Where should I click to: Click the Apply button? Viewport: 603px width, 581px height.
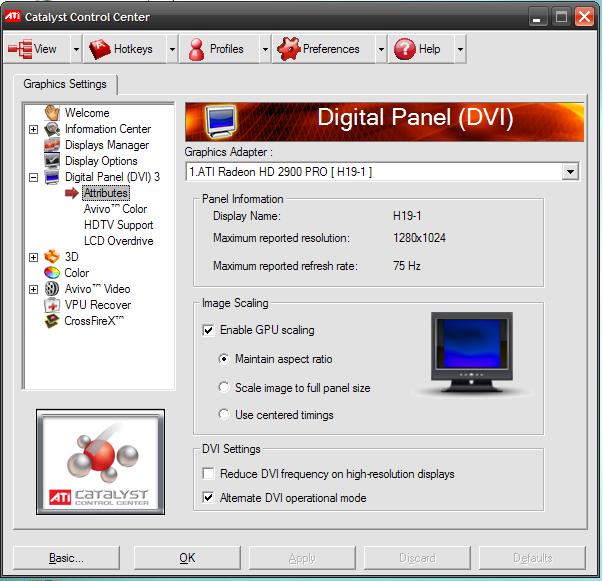coord(302,558)
